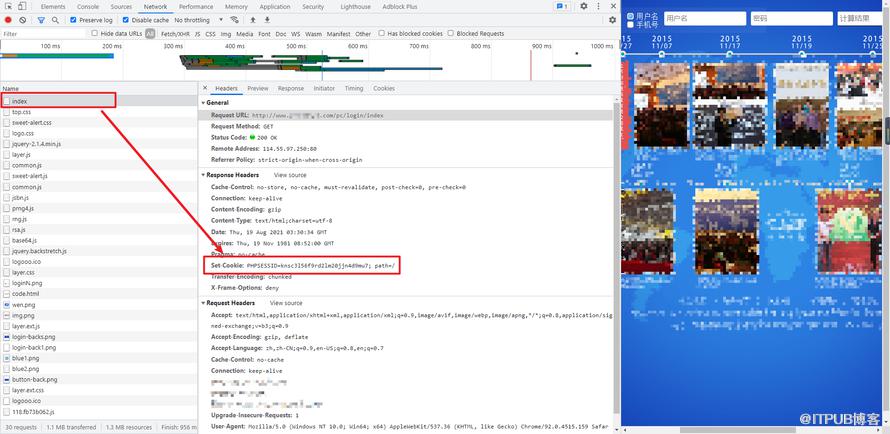Filter requests by Fetch/XHR type

(x=175, y=33)
